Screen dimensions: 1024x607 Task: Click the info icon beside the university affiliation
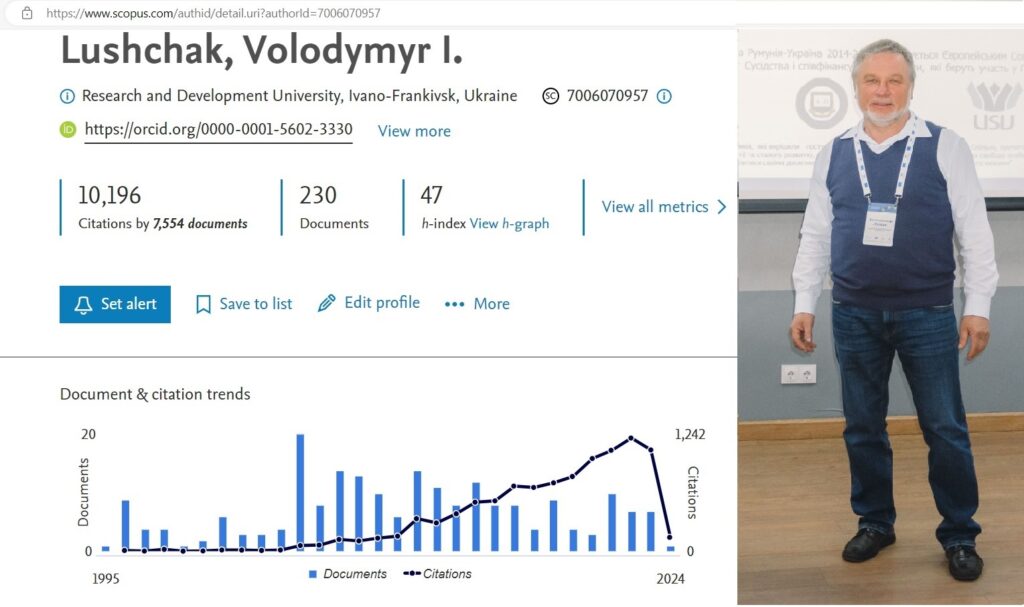coord(67,97)
